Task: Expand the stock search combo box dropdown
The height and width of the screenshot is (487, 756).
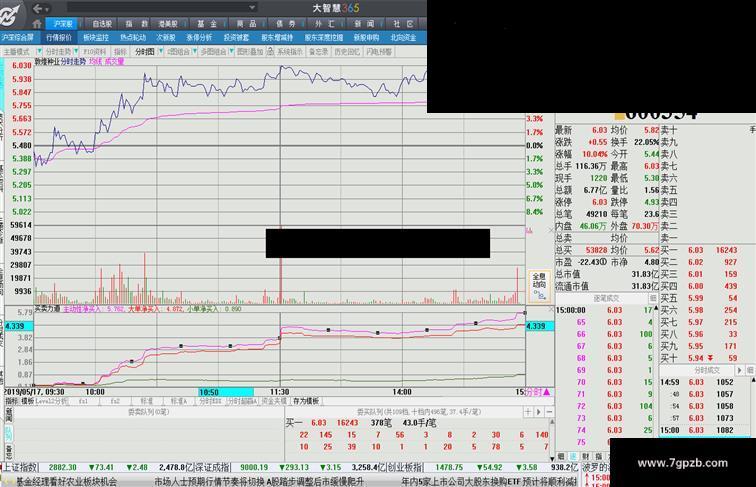Action: pos(252,7)
